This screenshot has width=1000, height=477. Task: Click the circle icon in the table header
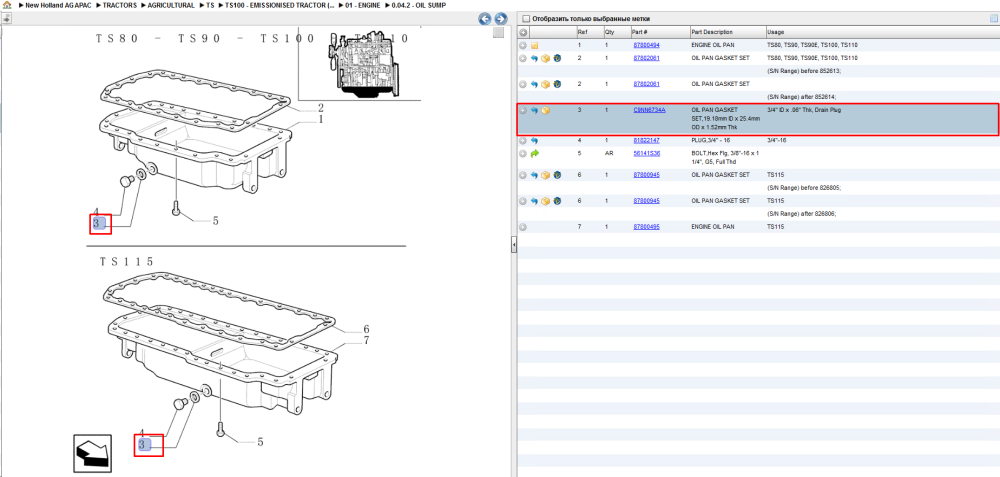coord(523,32)
